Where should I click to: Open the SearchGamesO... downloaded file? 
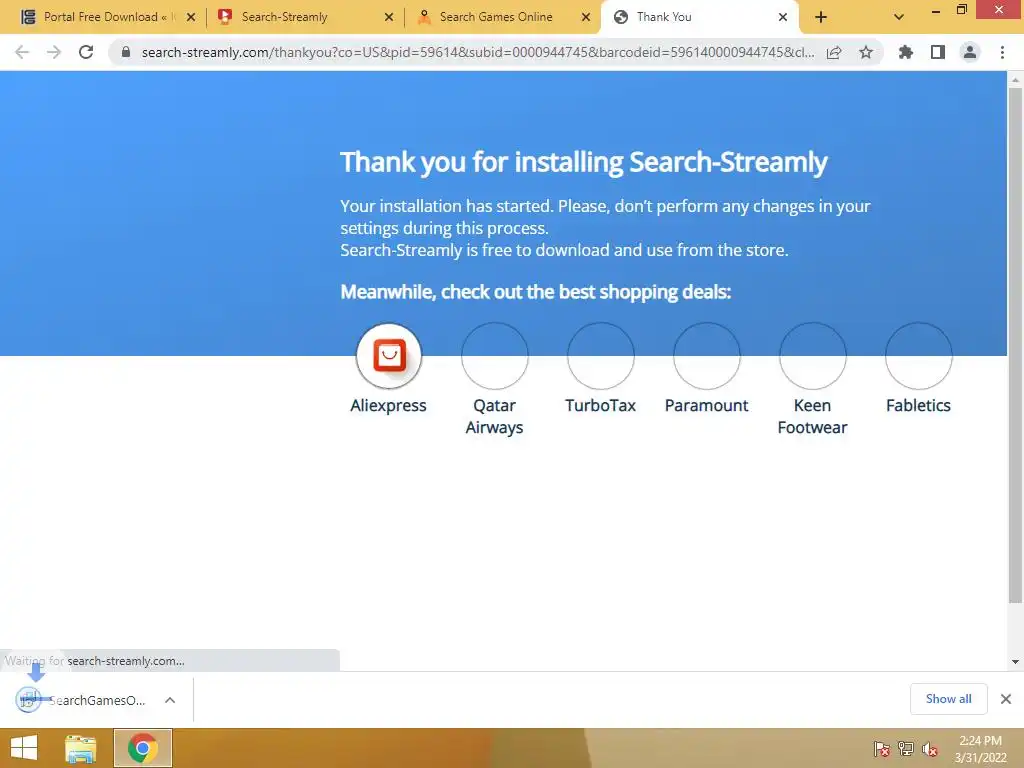82,700
